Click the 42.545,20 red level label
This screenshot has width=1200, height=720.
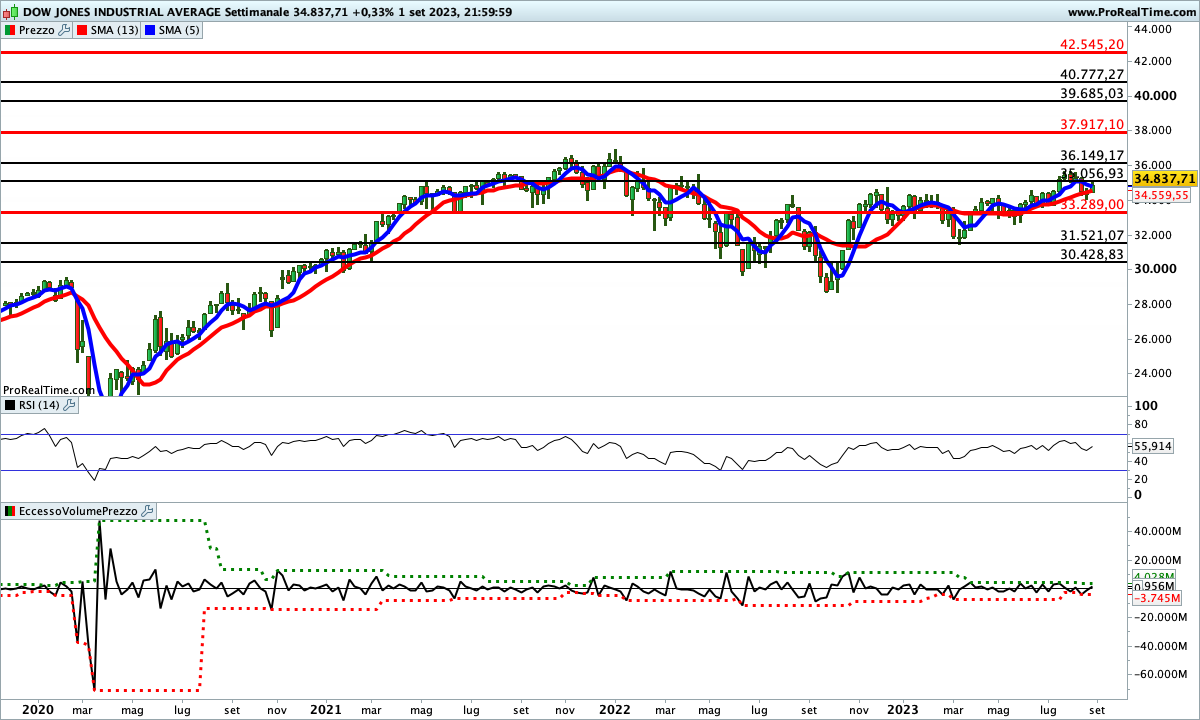(x=1093, y=45)
